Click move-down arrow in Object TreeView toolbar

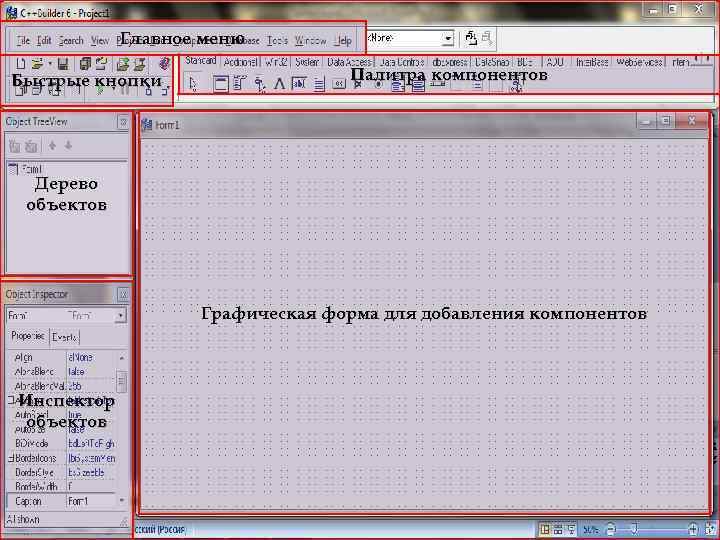point(68,146)
